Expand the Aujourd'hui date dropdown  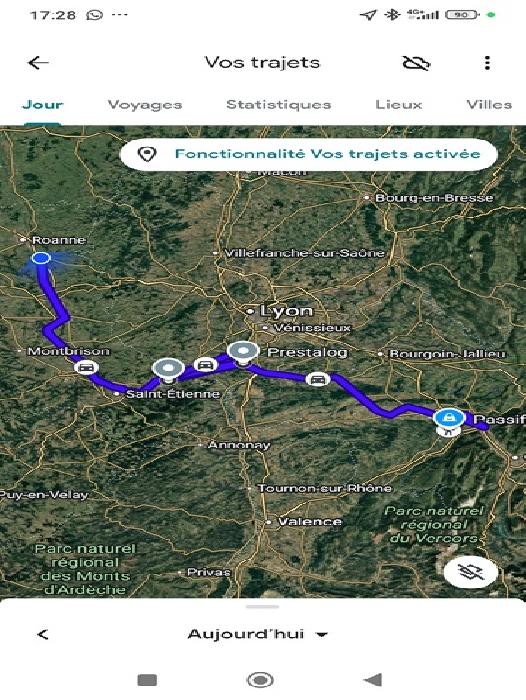[258, 634]
